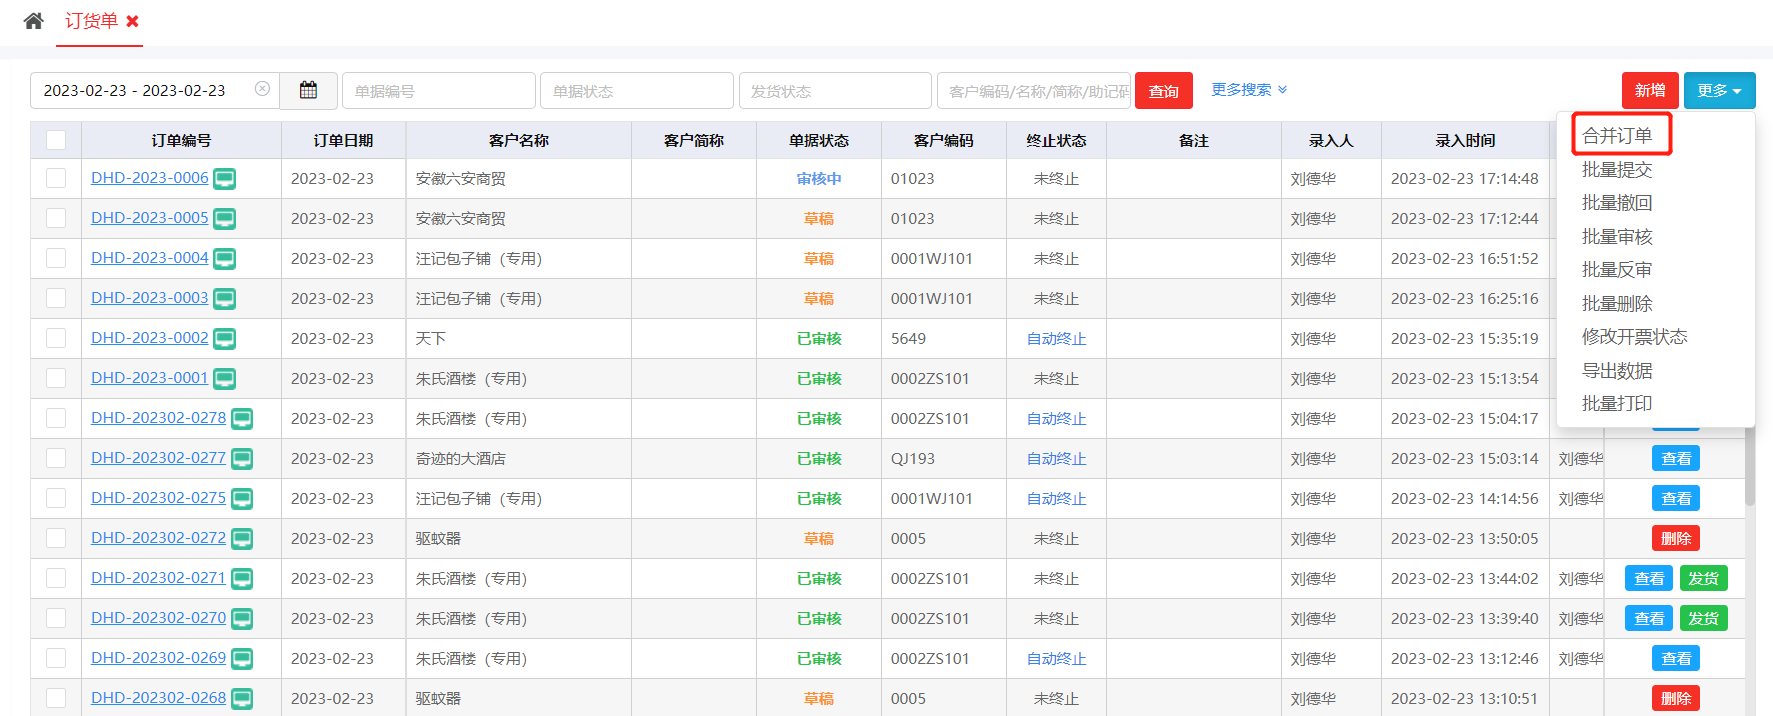The width and height of the screenshot is (1773, 716).
Task: Open monitor icon next to DHD-2023-0005
Action: [225, 219]
